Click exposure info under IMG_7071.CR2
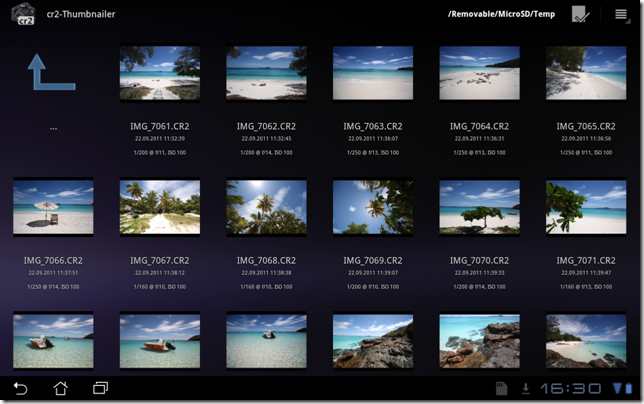The height and width of the screenshot is (404, 644). [x=586, y=287]
